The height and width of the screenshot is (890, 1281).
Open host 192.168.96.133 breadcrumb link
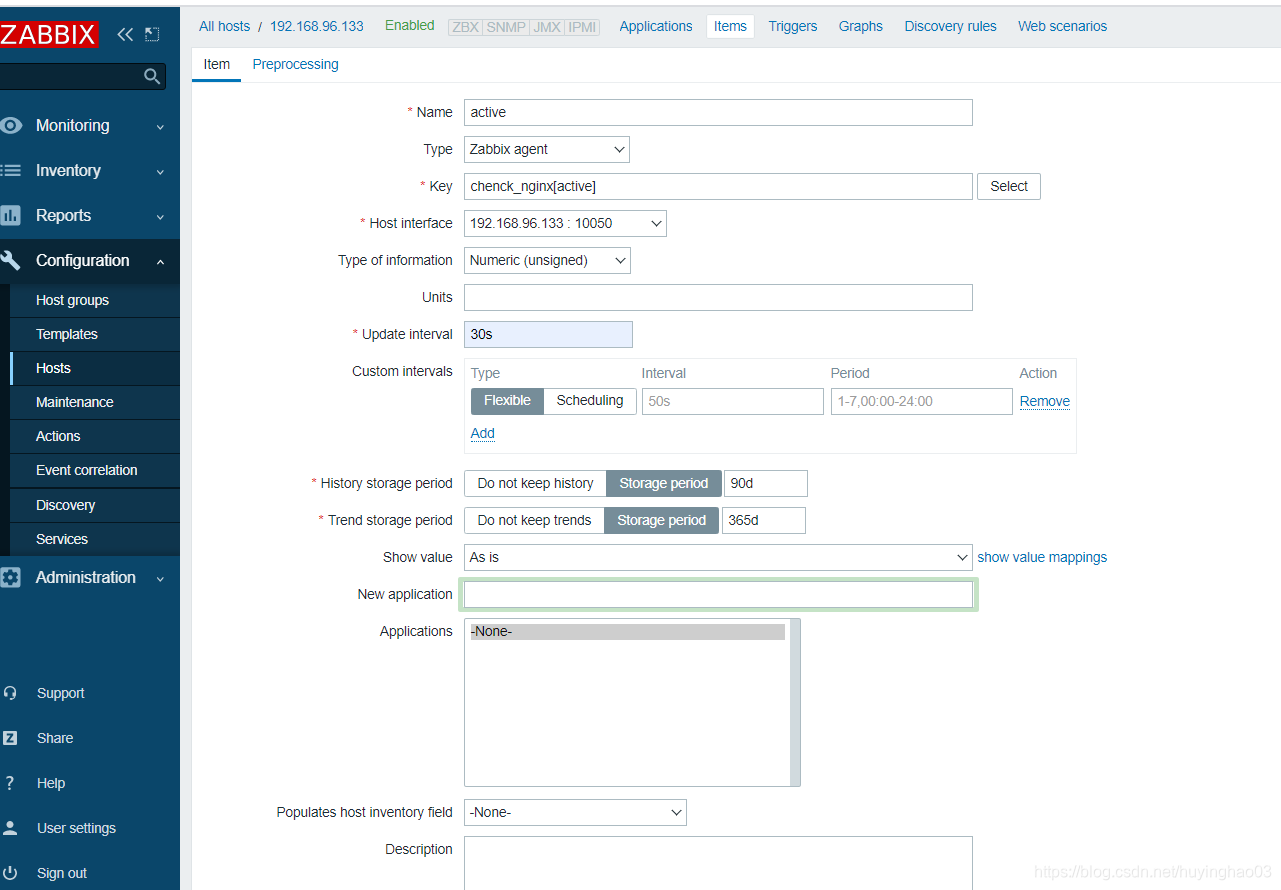[x=317, y=26]
